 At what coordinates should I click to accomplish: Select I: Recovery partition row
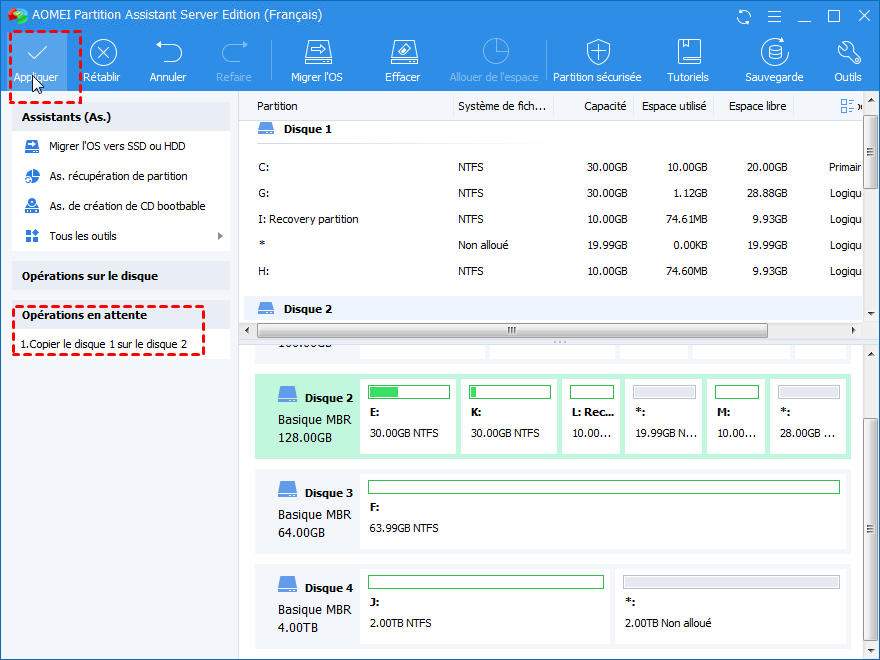(x=553, y=219)
